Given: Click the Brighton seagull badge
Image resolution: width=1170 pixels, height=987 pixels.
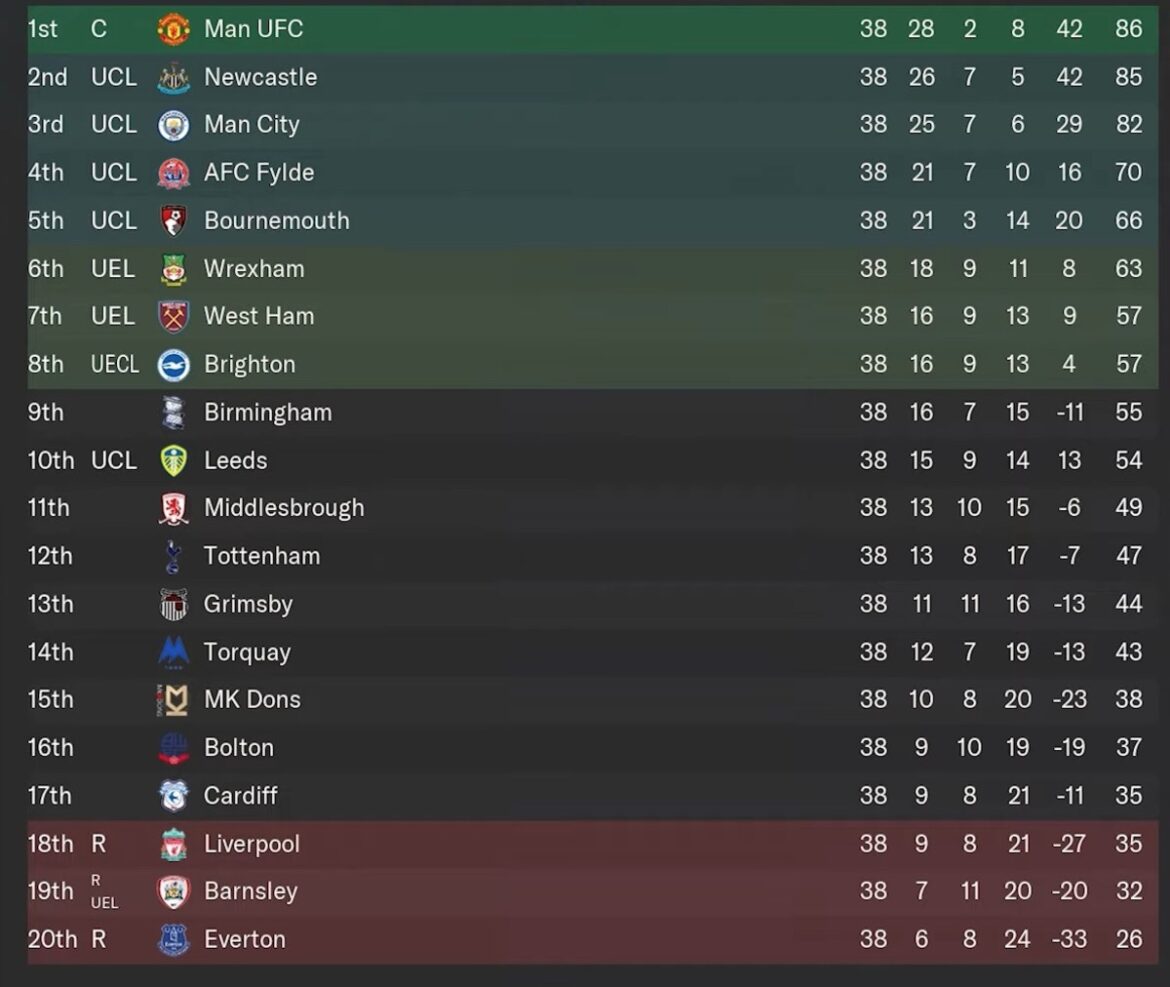Looking at the screenshot, I should (172, 364).
